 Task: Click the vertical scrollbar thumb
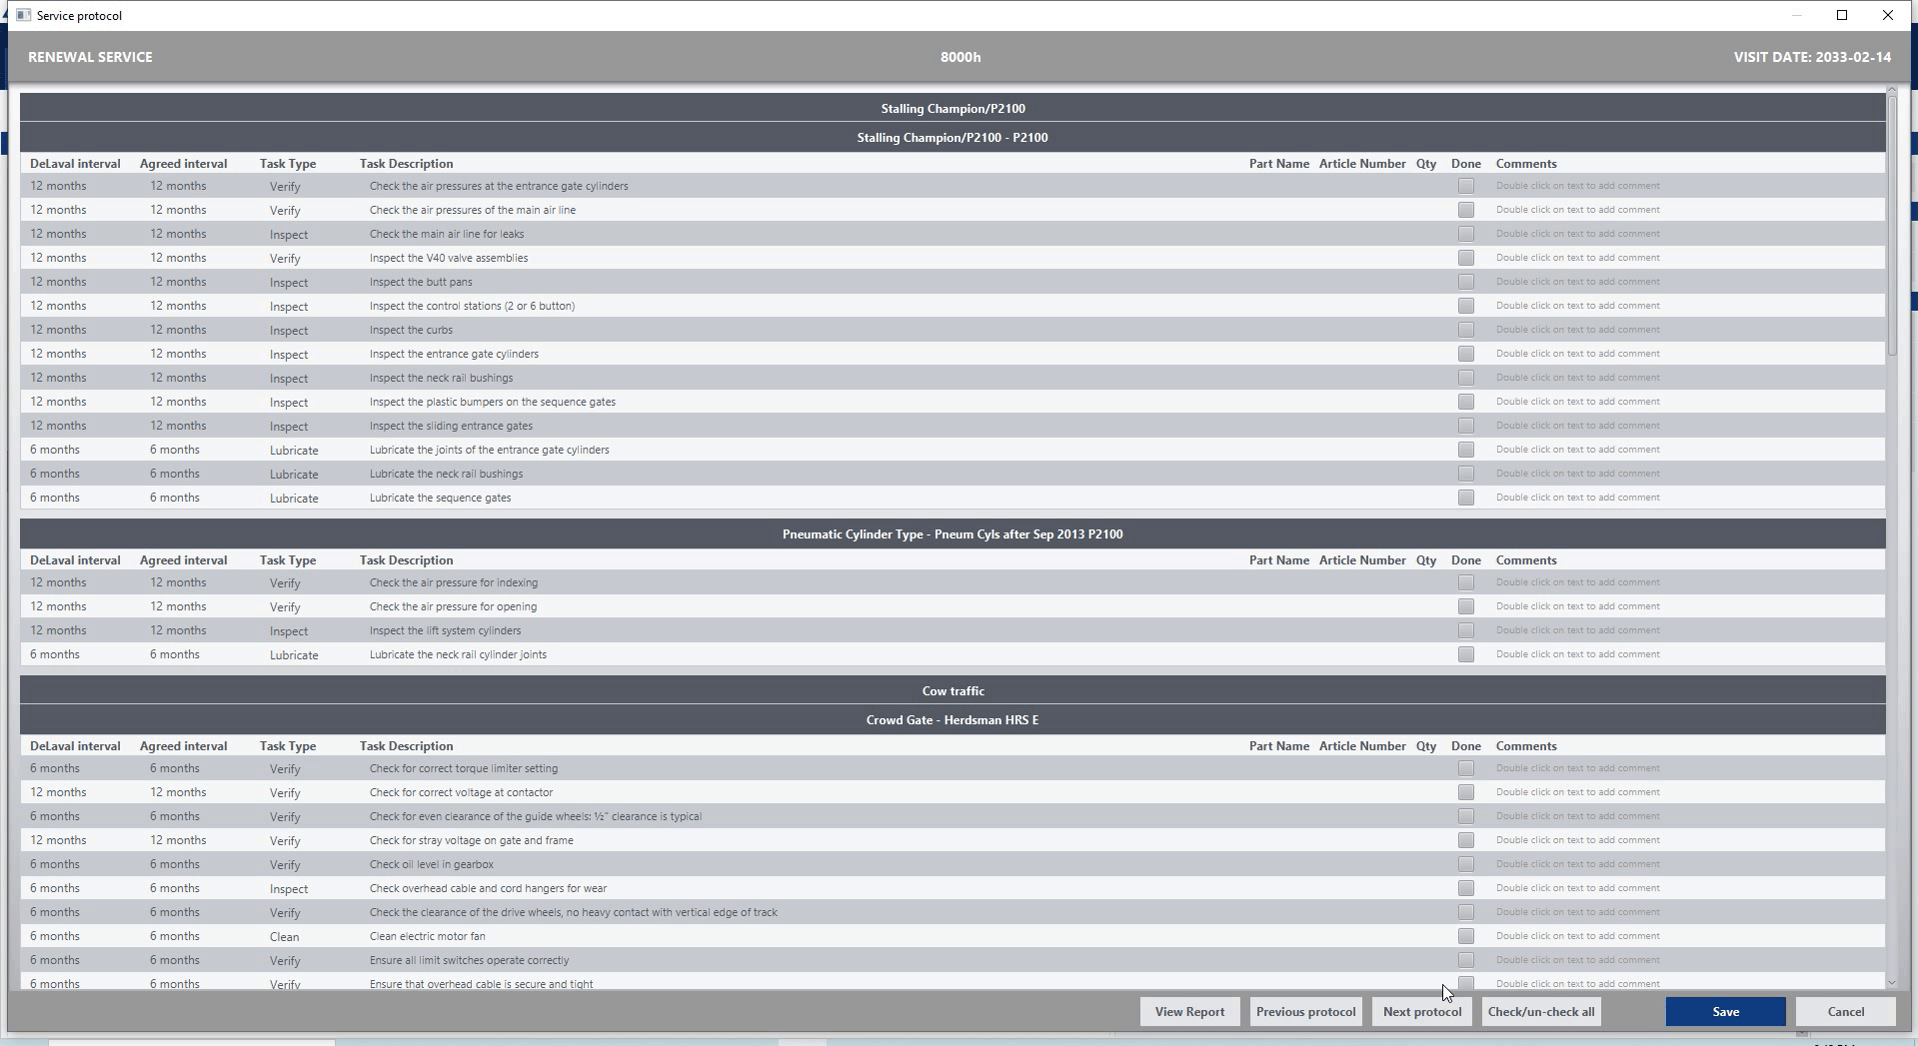click(1891, 227)
